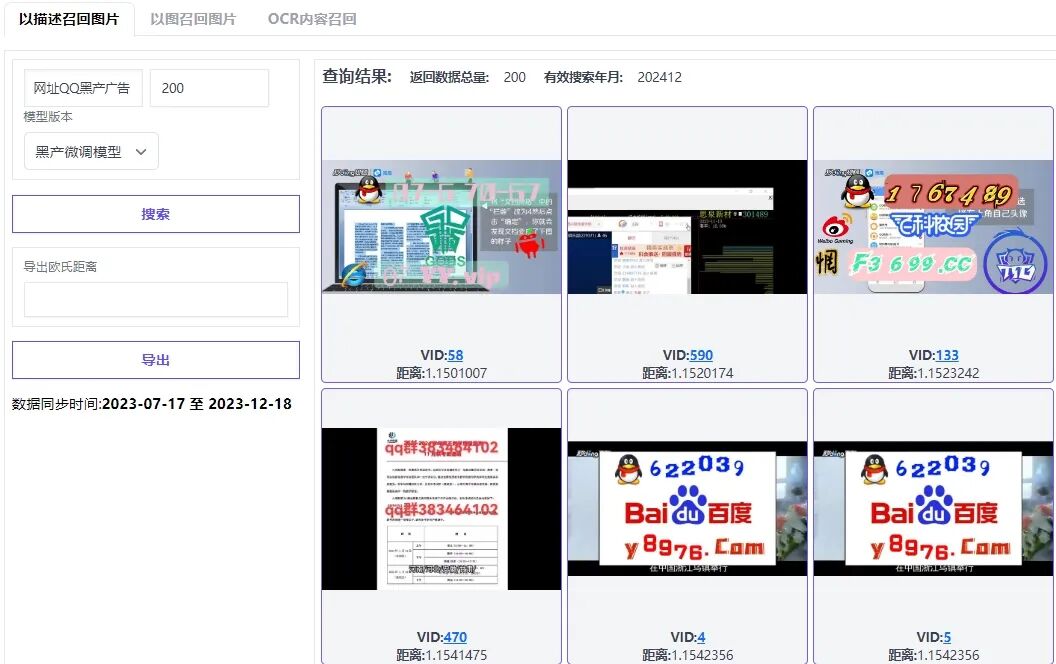Click the distance text 距离:1.1541475
1056x664 pixels.
pos(441,655)
